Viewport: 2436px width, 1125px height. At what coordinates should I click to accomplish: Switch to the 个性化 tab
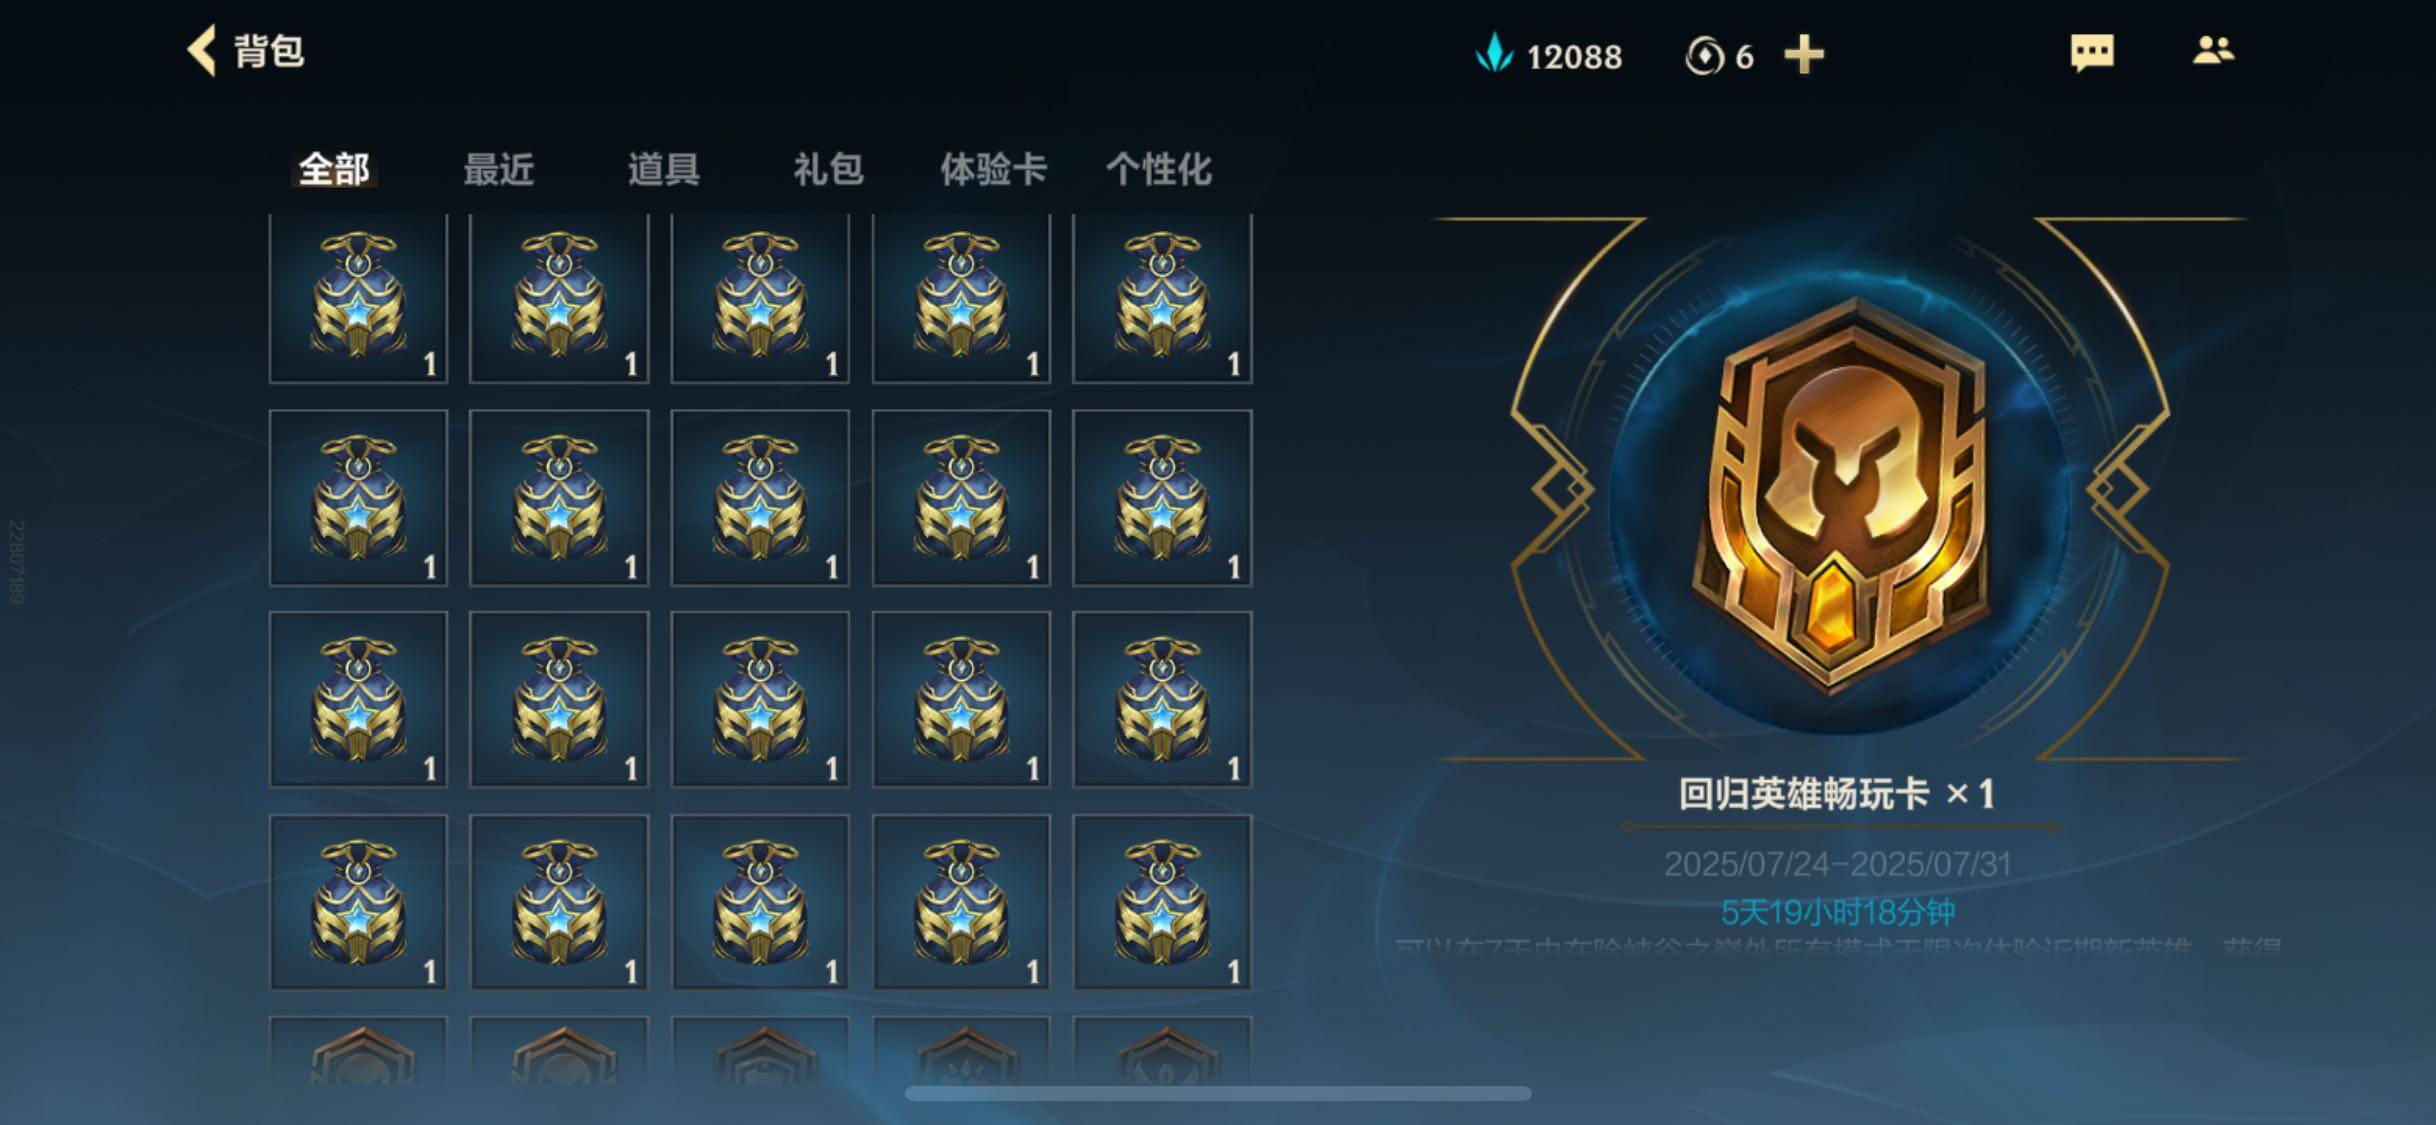click(1158, 169)
